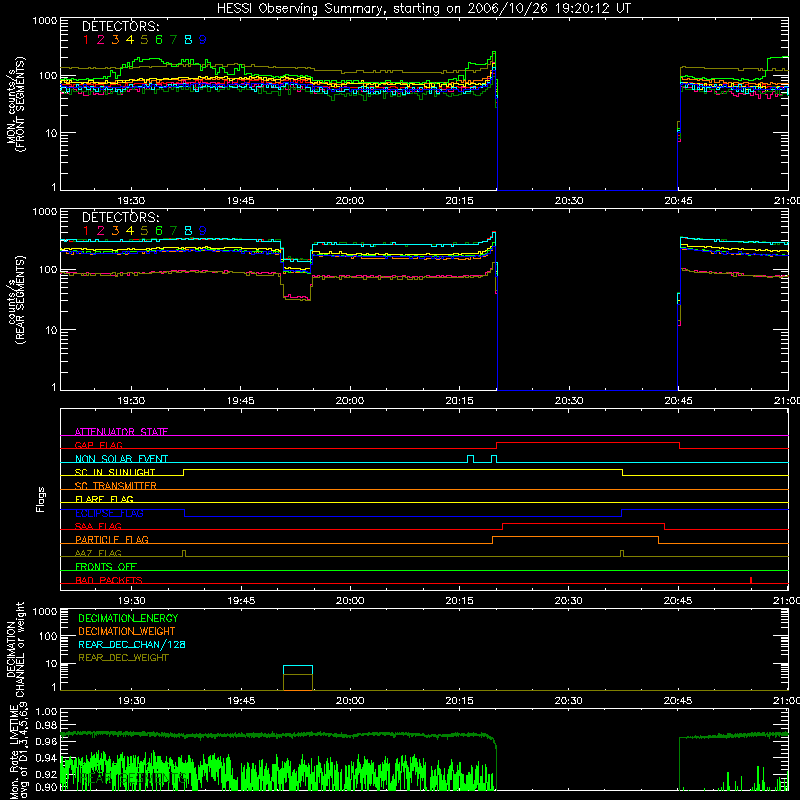Viewport: 800px width, 800px height.
Task: Select magenta detector 2 in rear segments legend
Action: click(101, 231)
